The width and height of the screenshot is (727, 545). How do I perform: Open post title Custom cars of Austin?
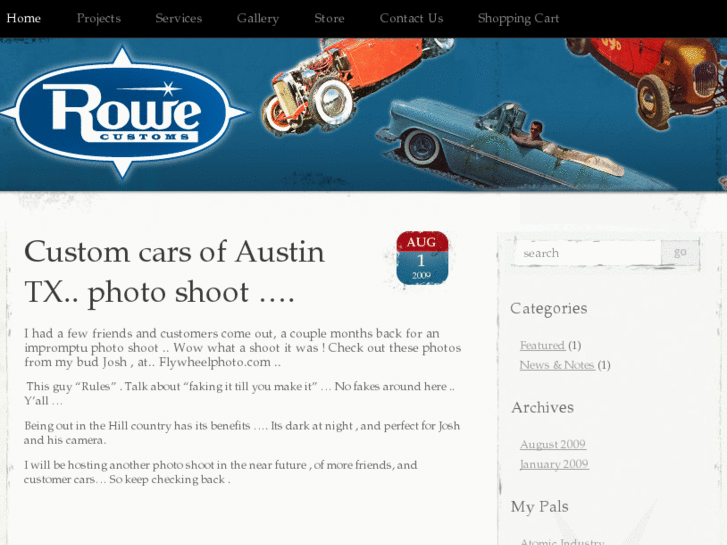coord(174,272)
